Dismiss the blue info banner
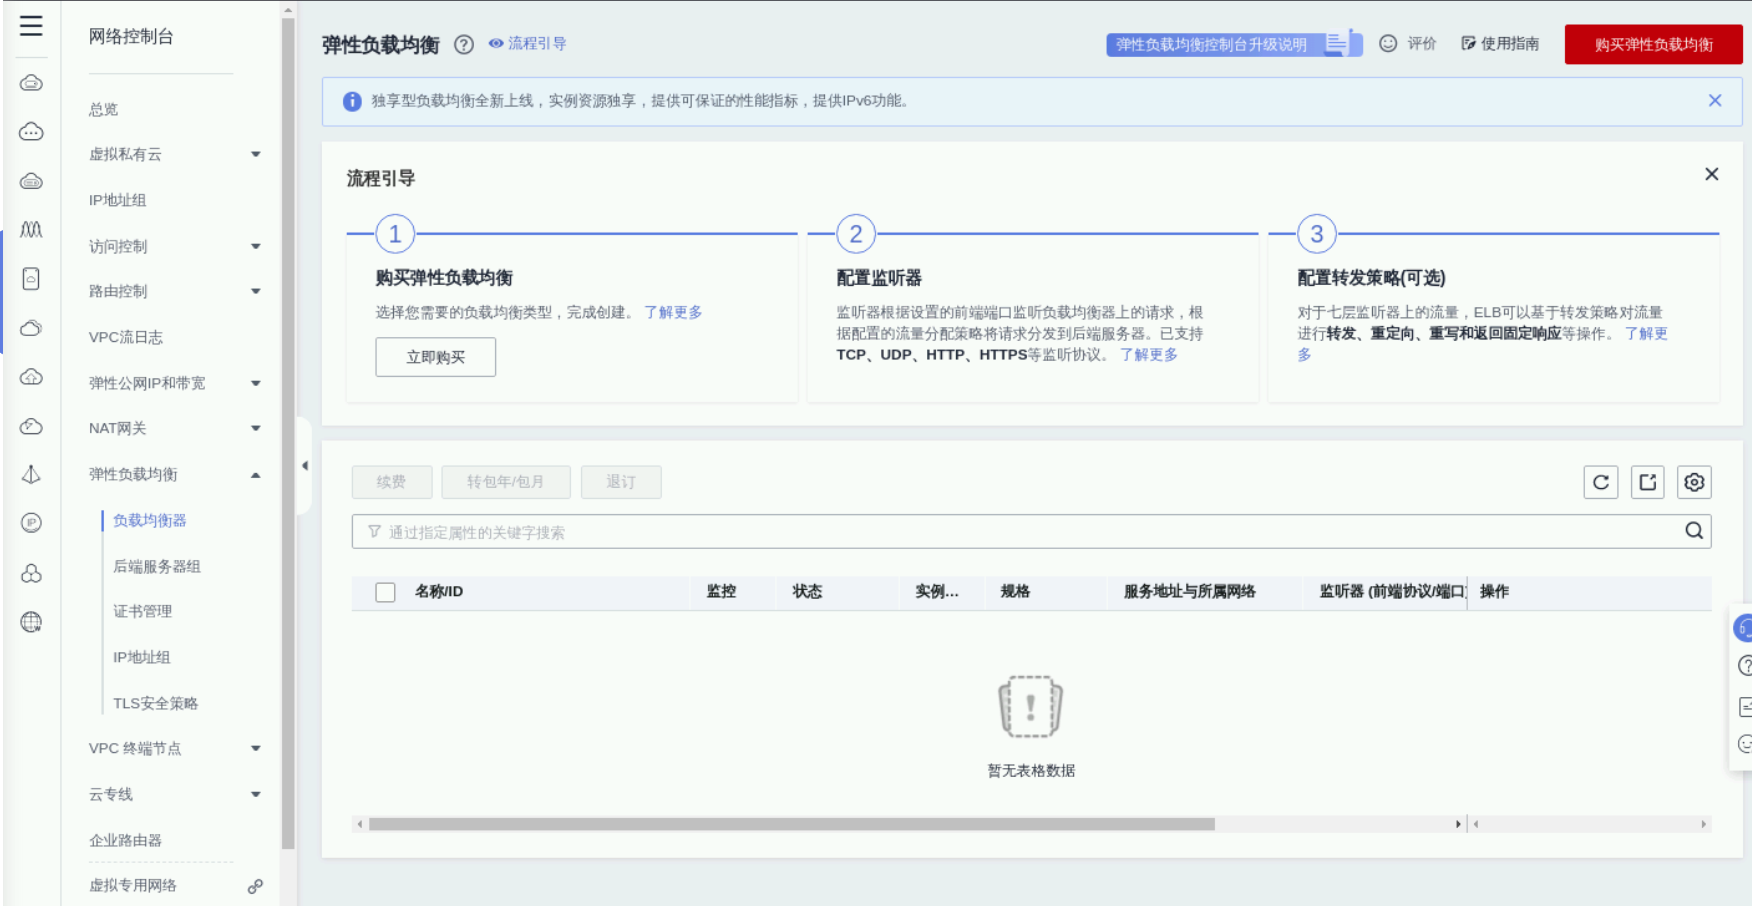Viewport: 1752px width, 906px height. click(x=1715, y=100)
